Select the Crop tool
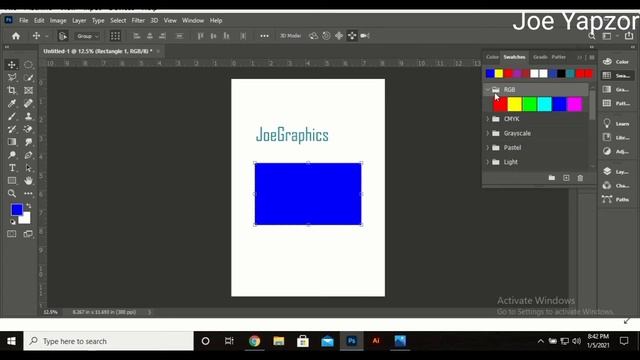 [12, 90]
